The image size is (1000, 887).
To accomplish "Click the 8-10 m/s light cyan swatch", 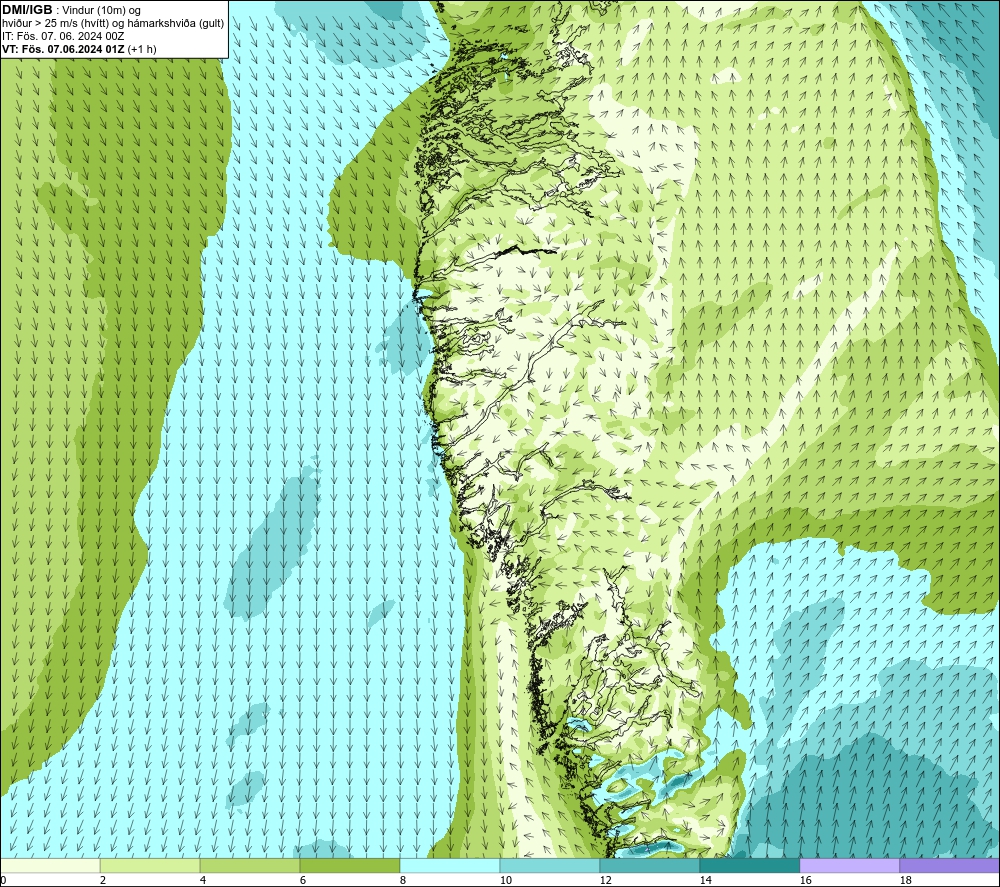I will point(450,865).
